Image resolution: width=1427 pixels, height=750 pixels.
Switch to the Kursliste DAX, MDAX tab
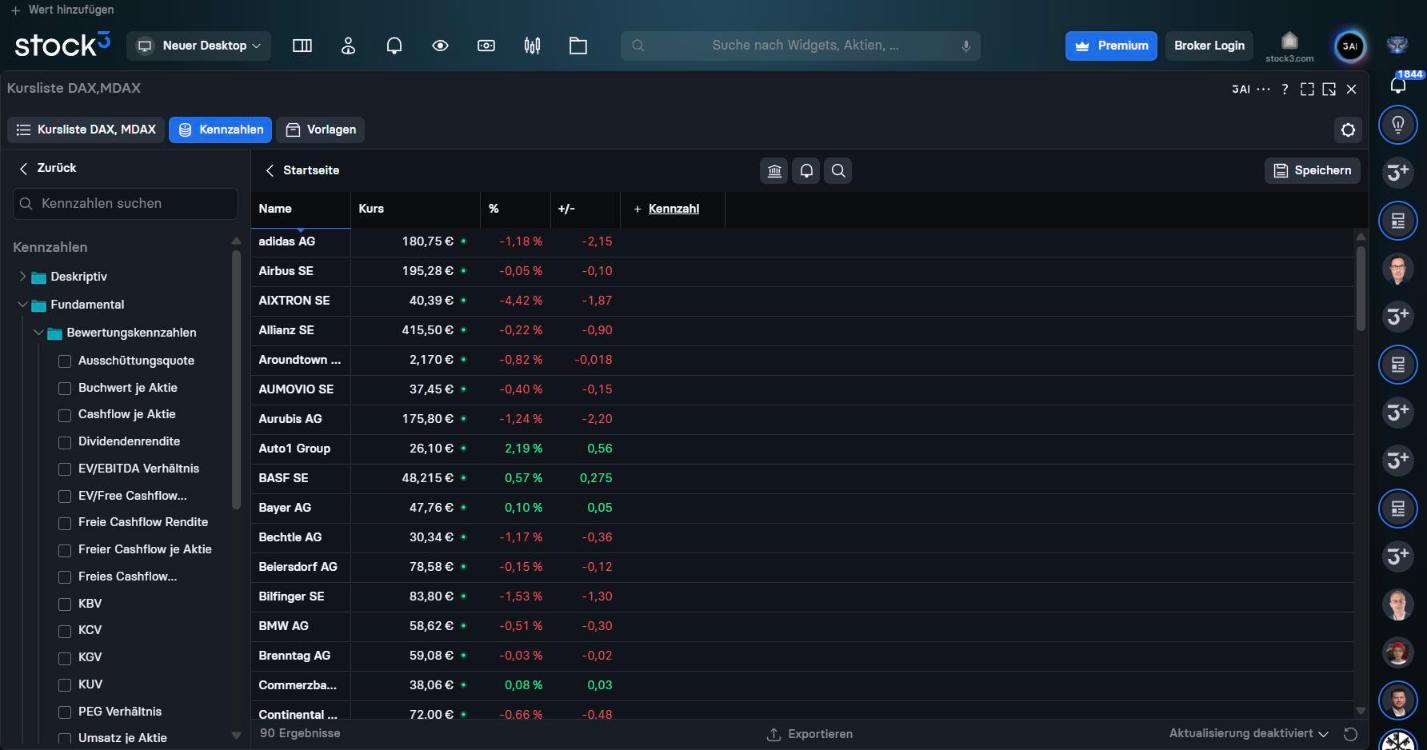[x=86, y=130]
